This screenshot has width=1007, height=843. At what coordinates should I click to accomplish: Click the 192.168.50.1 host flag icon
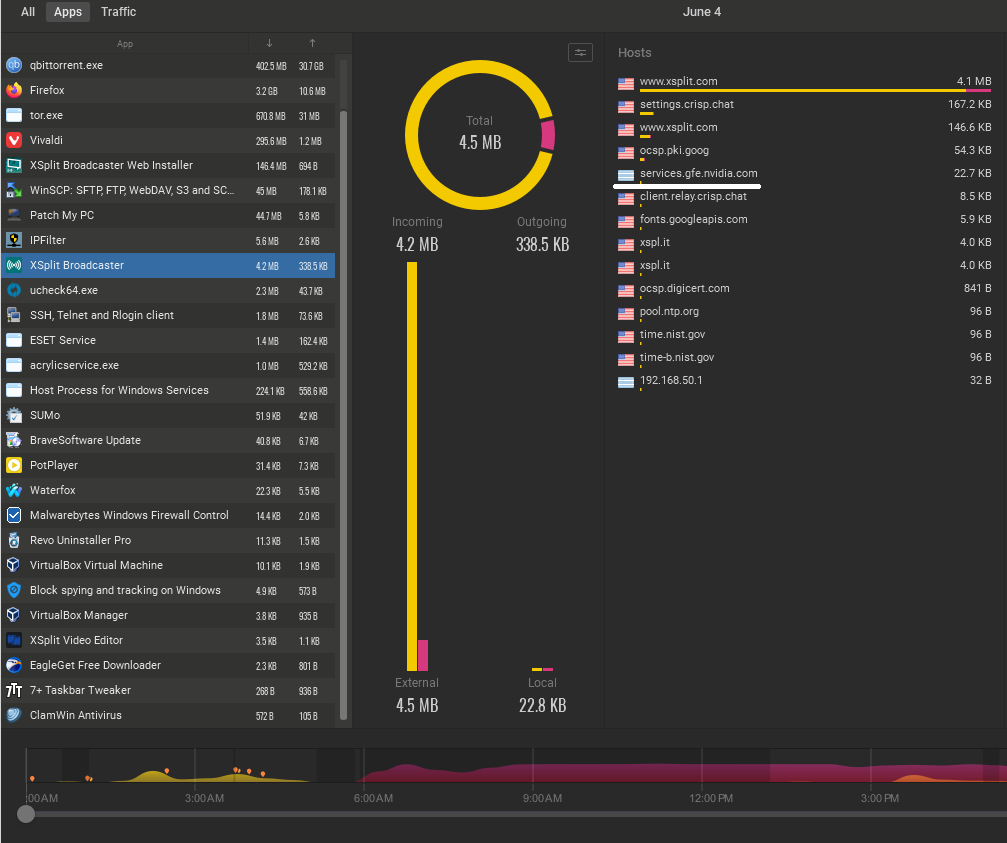[626, 382]
